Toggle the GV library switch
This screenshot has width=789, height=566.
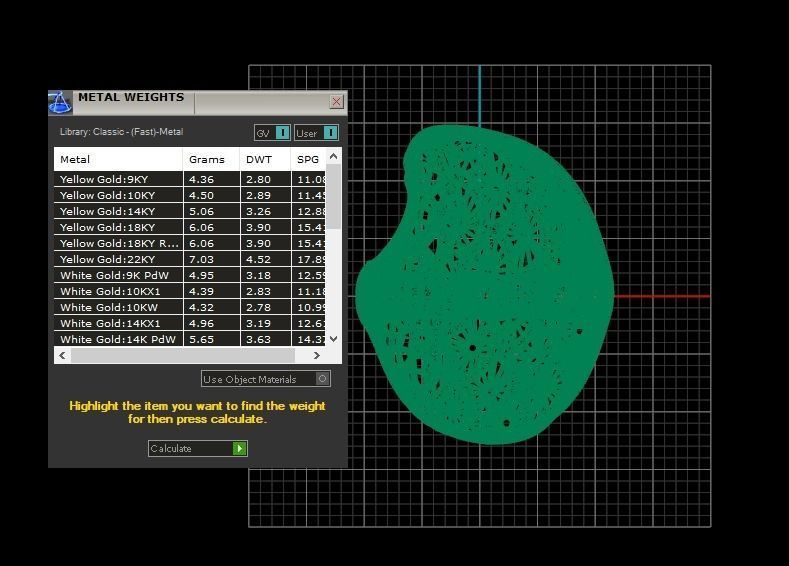tap(272, 133)
